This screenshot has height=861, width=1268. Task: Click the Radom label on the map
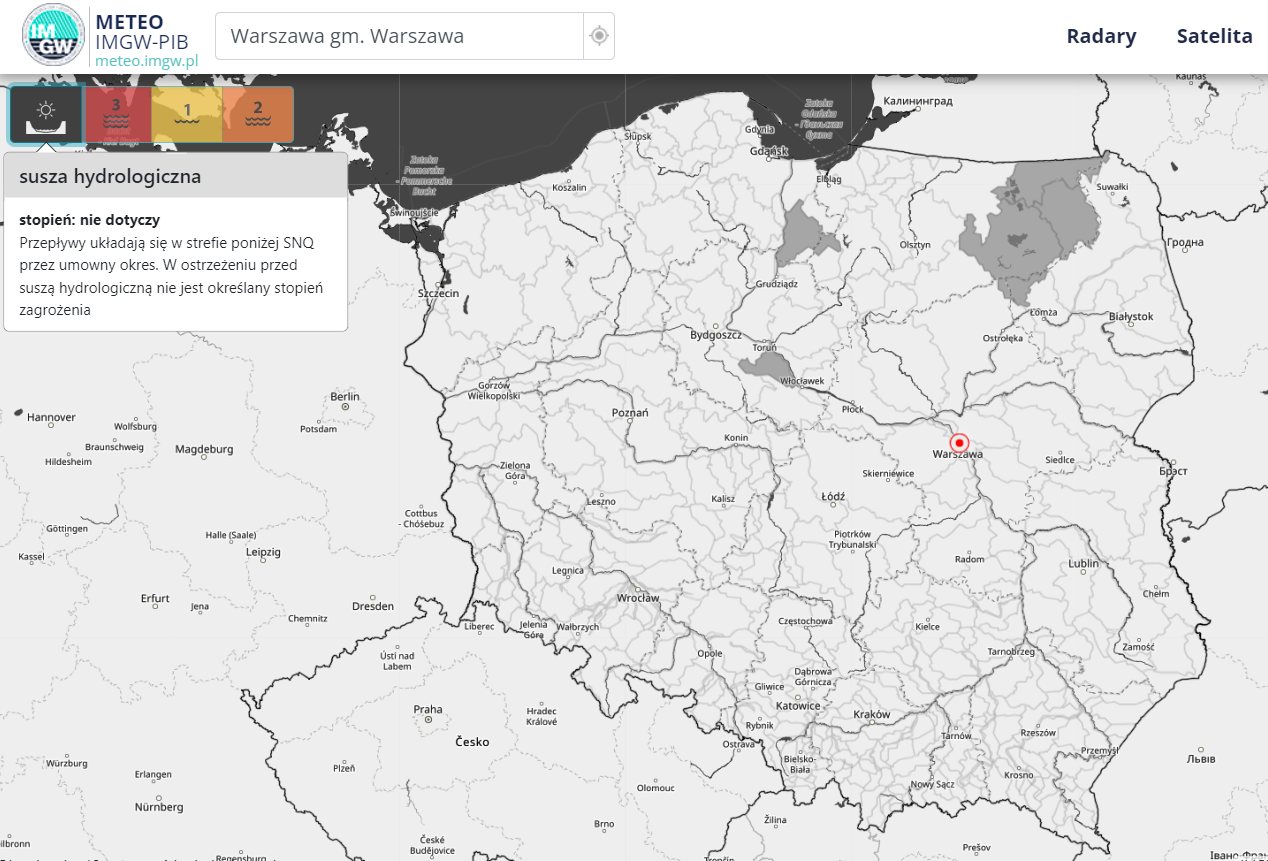[969, 559]
